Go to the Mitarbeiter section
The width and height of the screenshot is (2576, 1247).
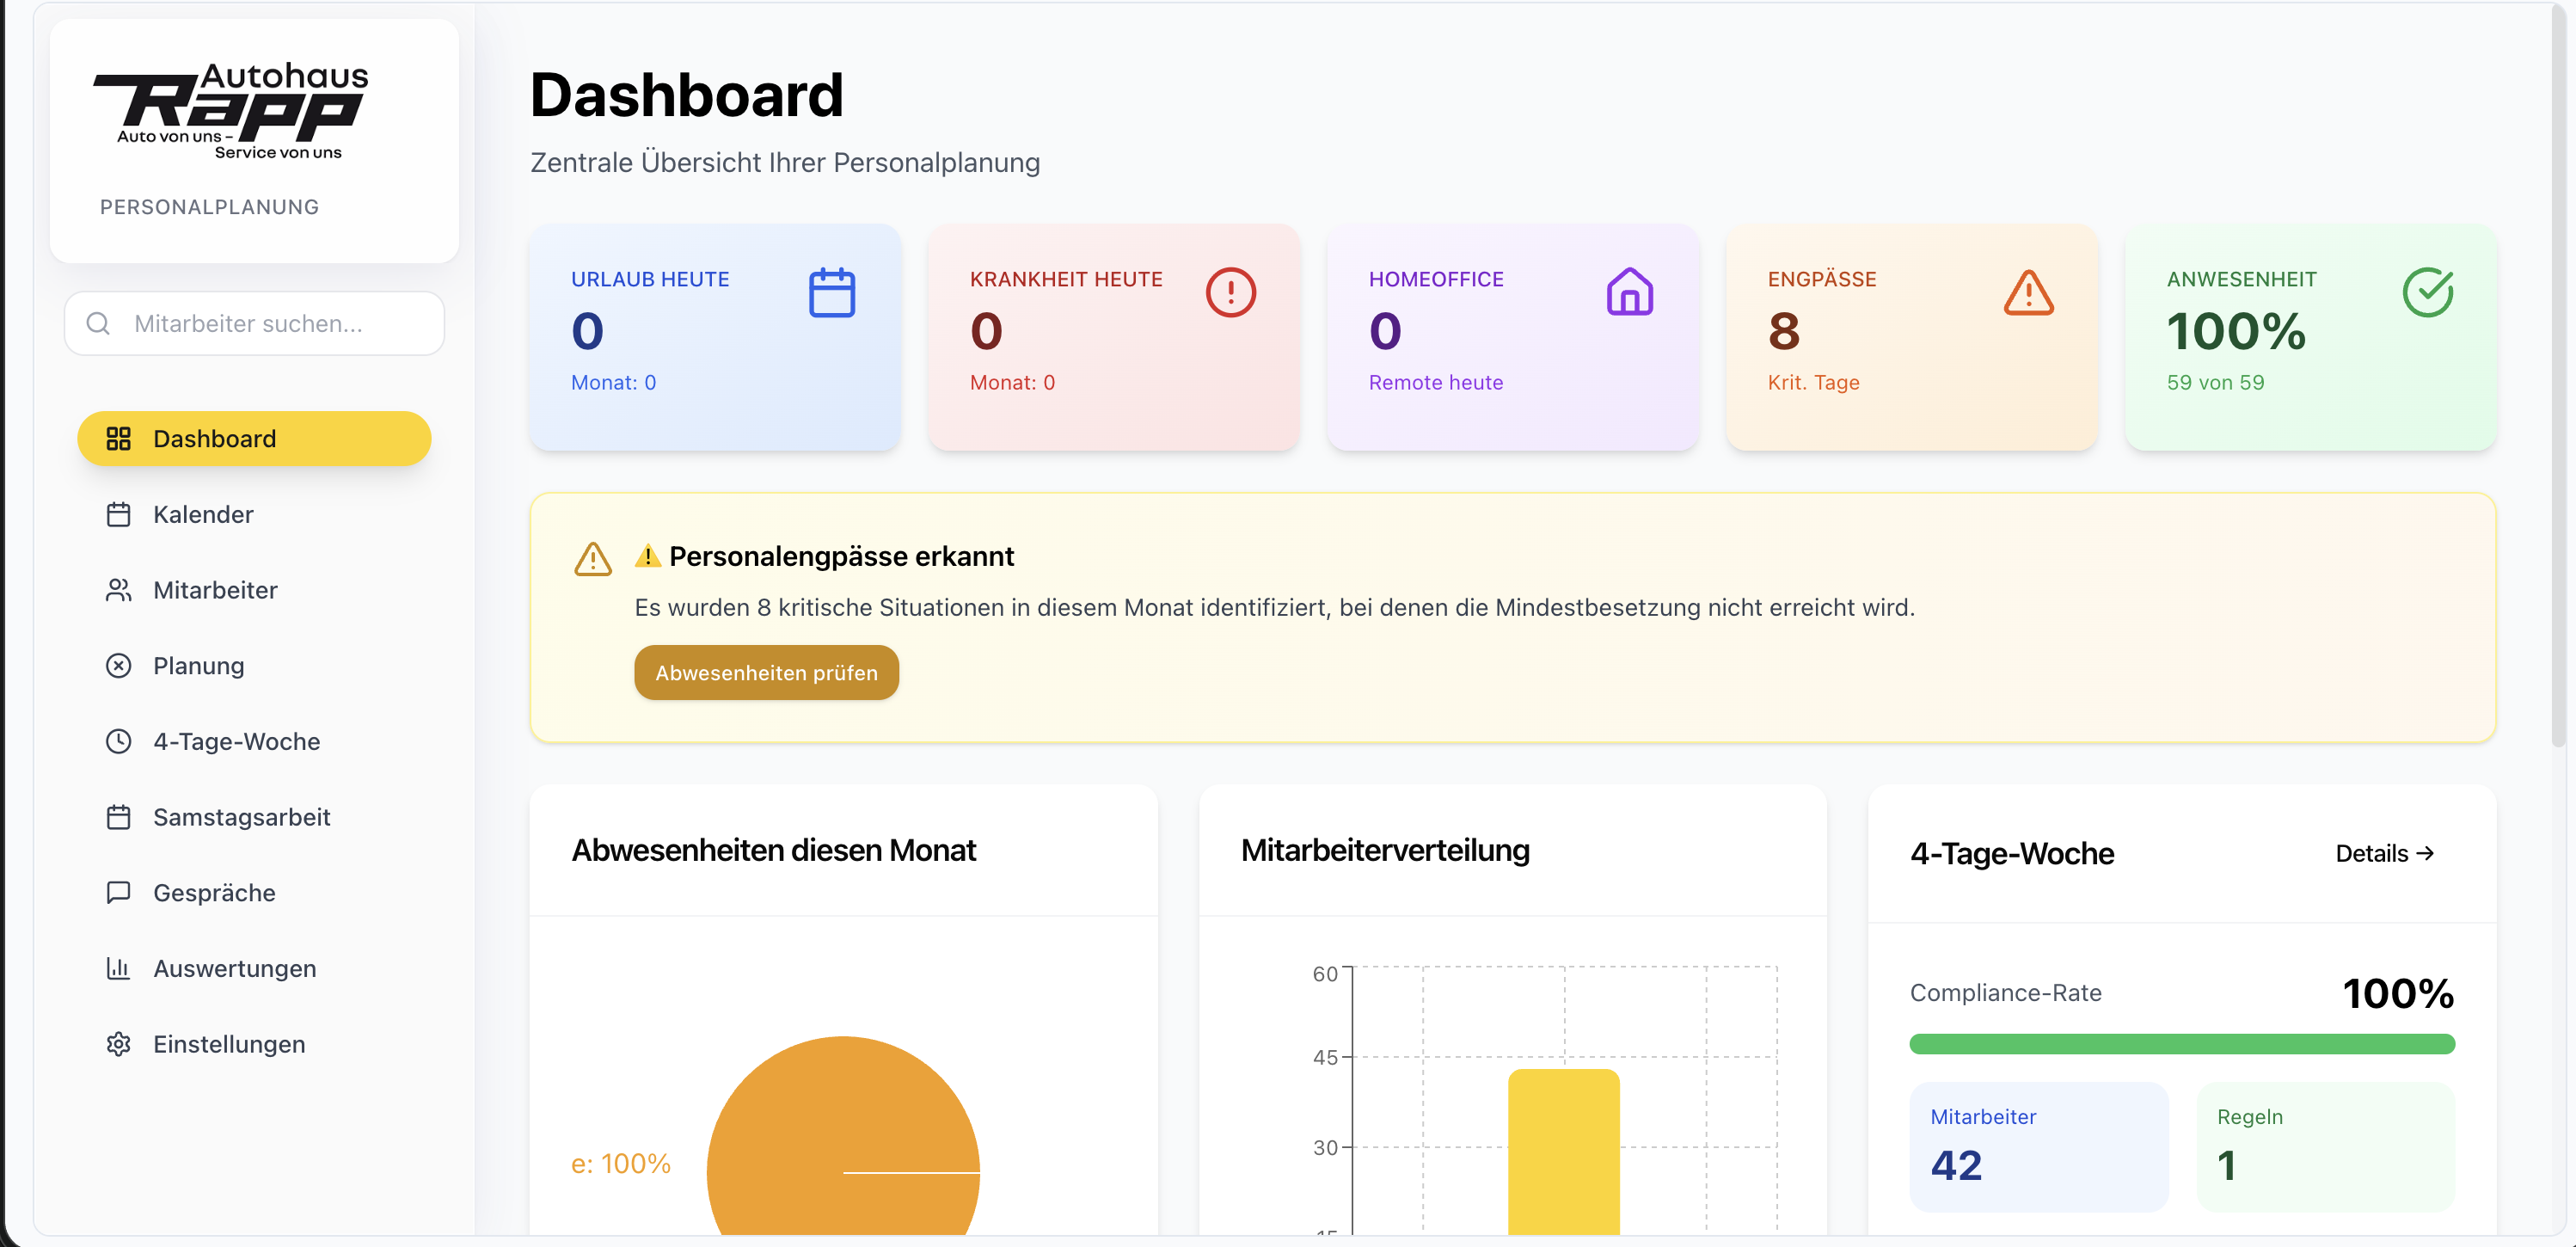(x=215, y=590)
